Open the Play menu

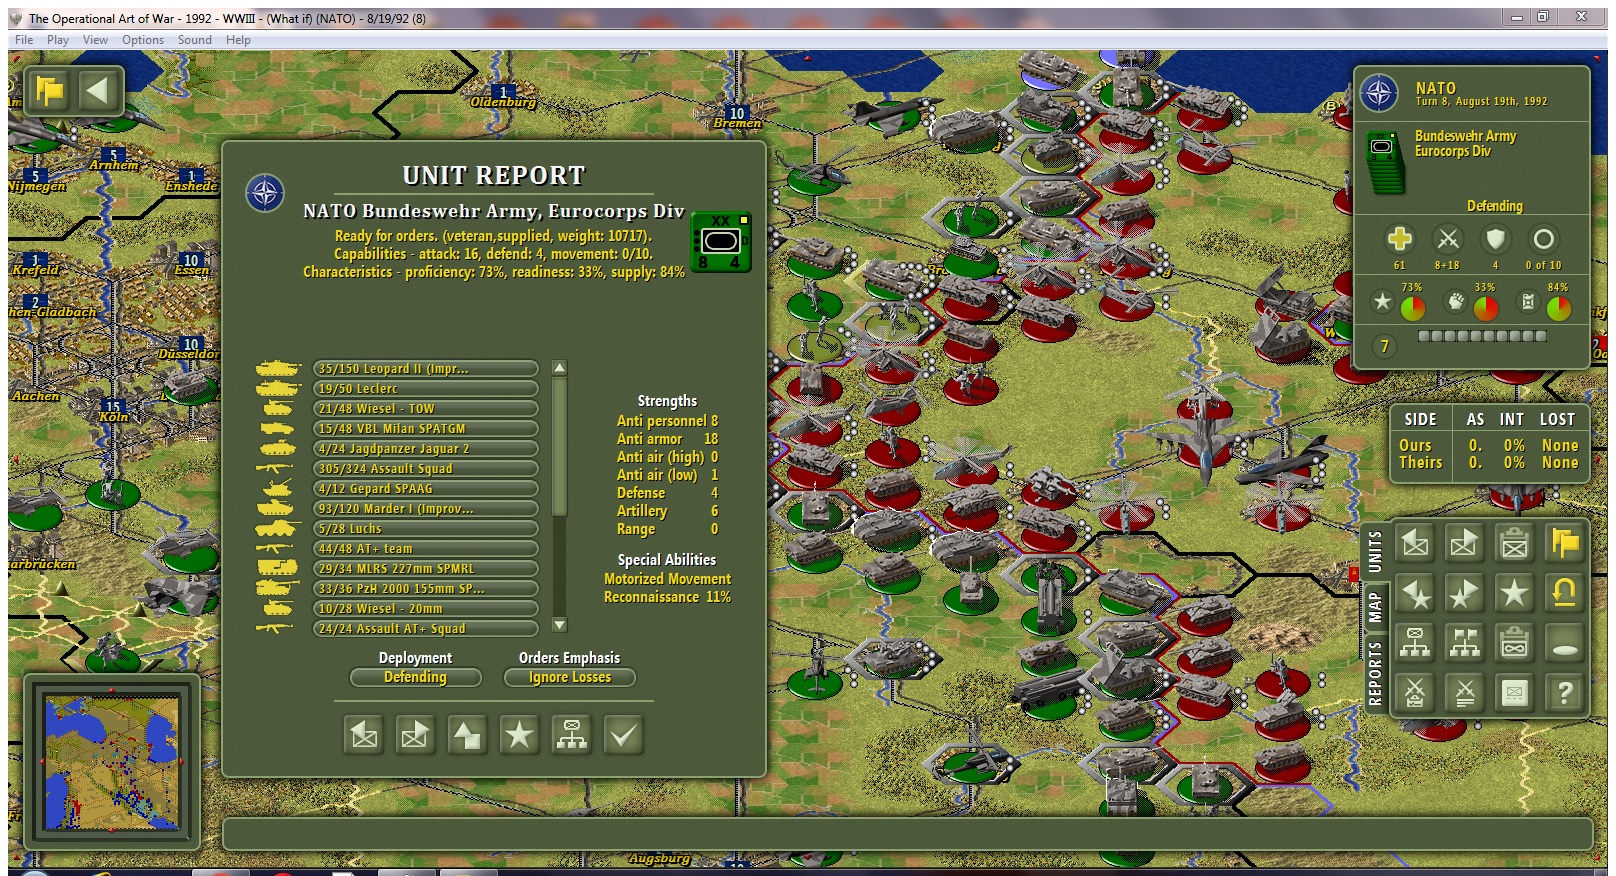pyautogui.click(x=58, y=40)
